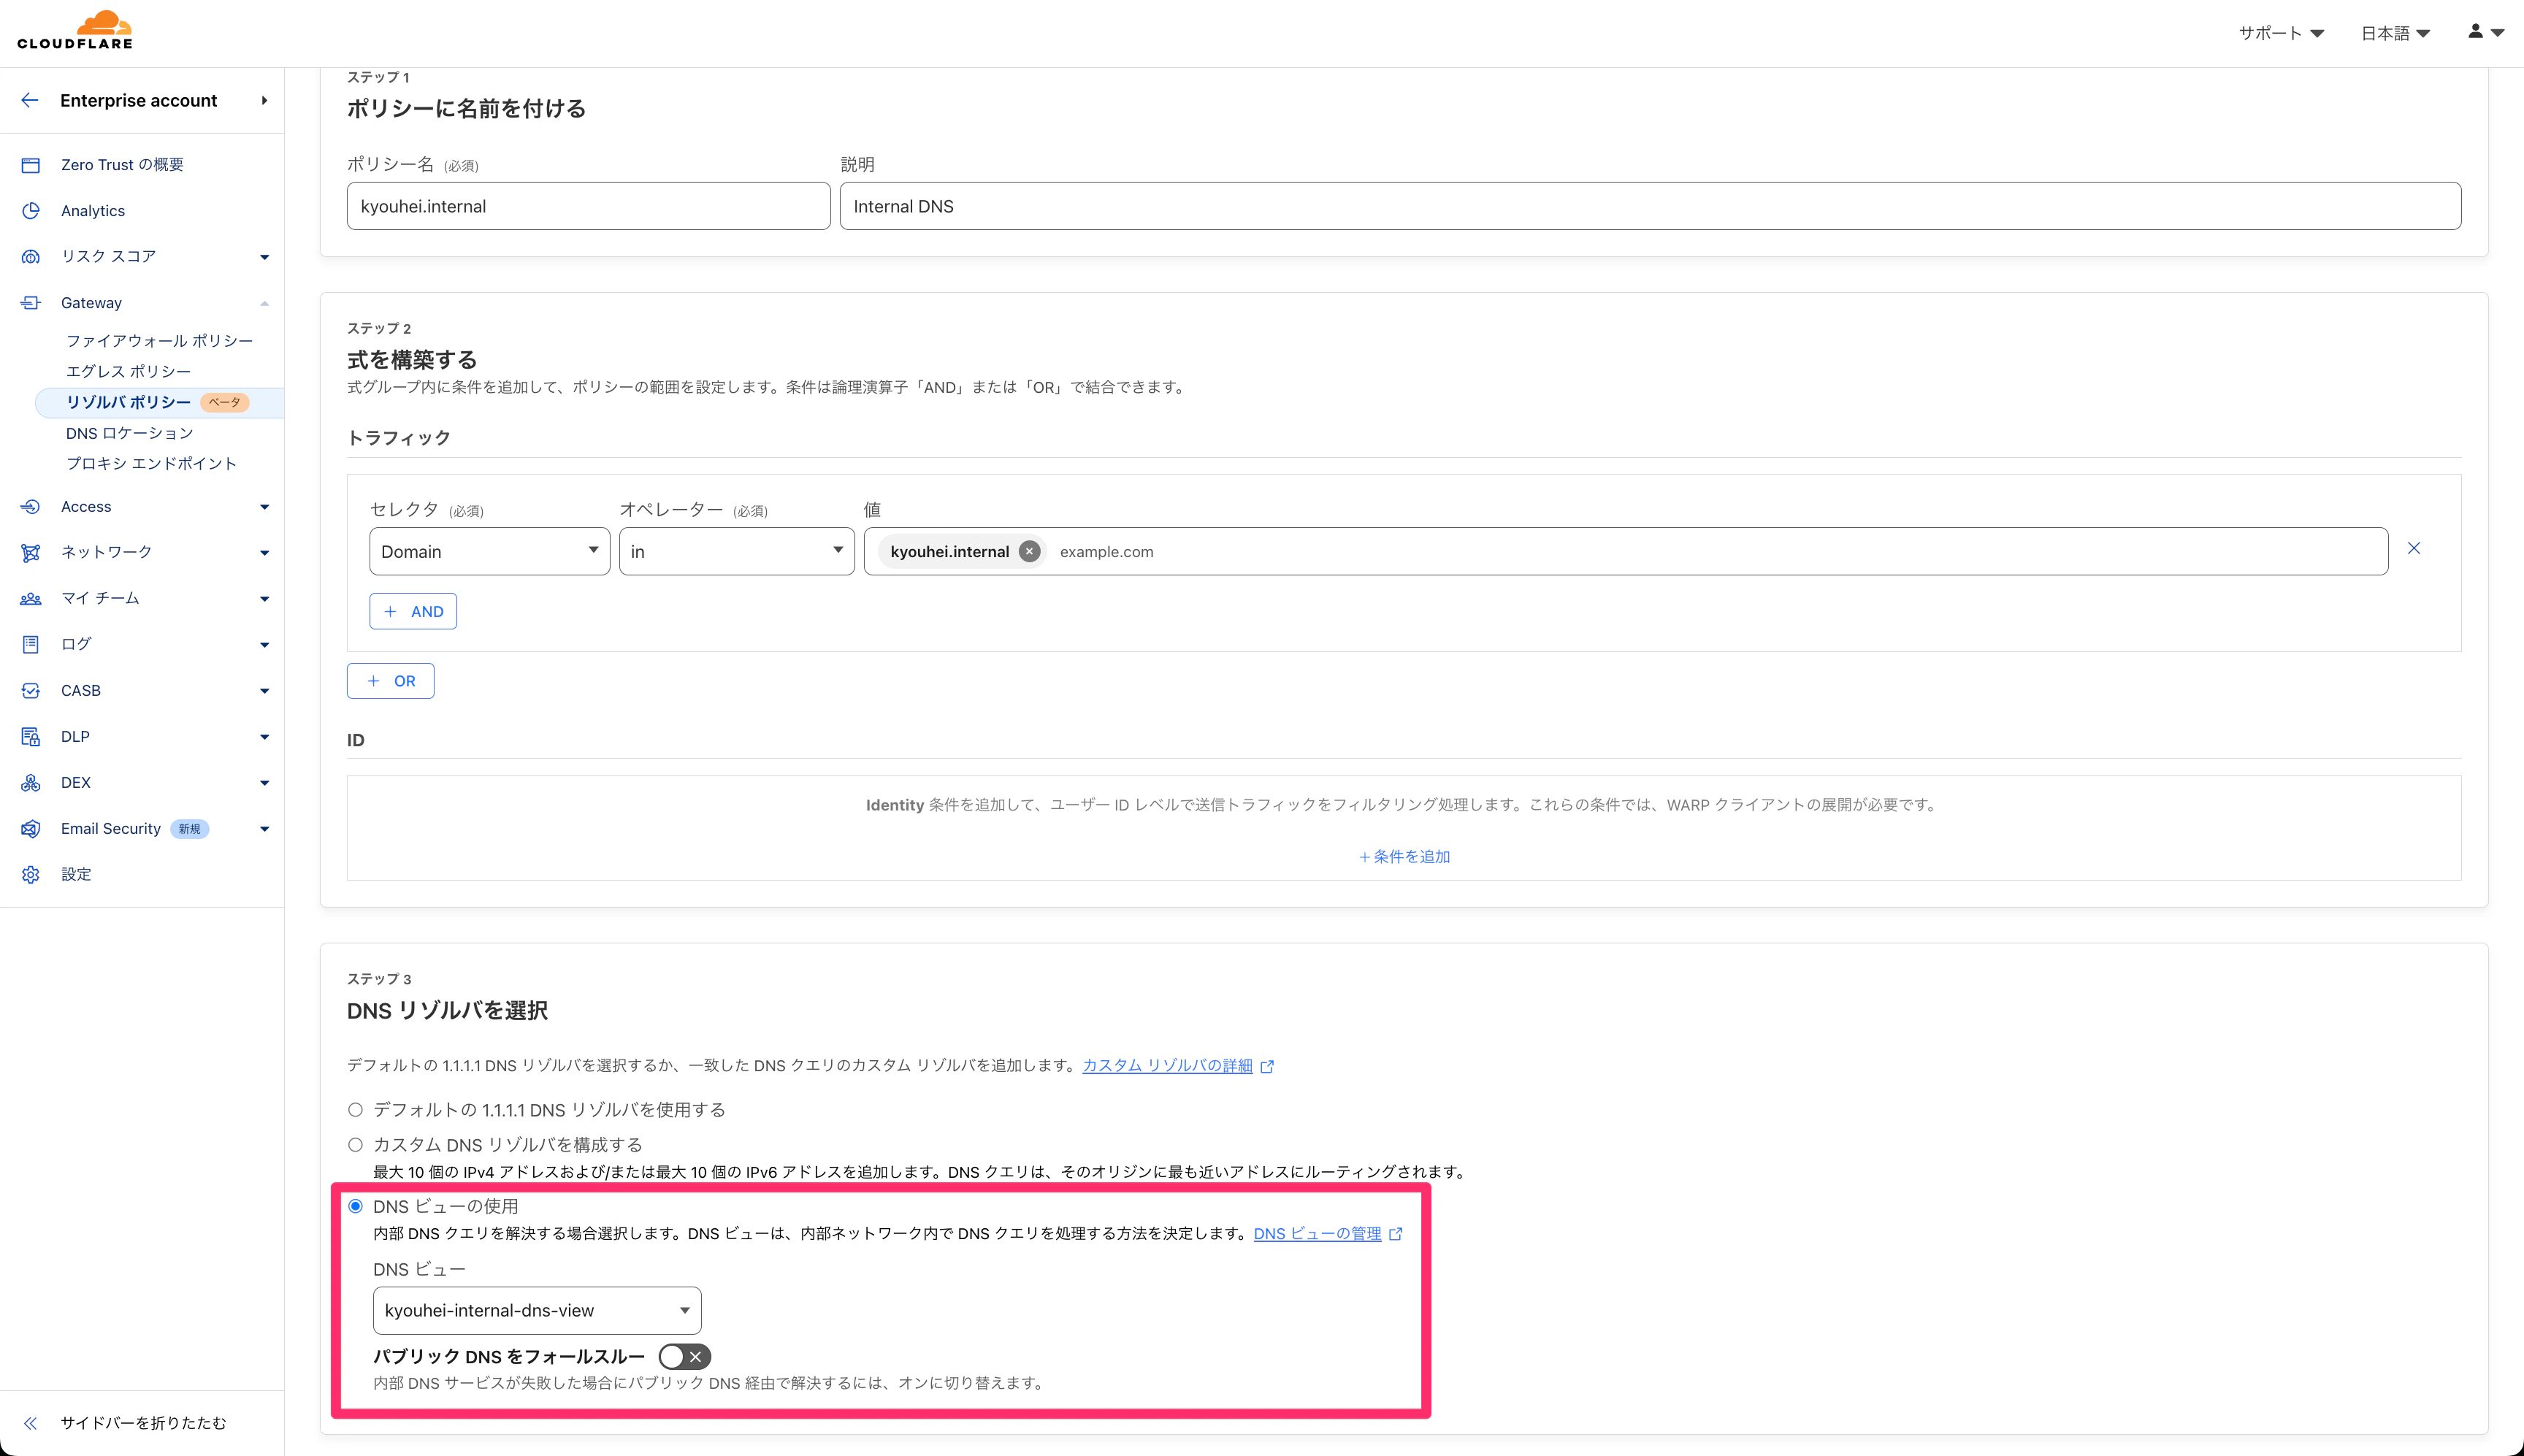Open the 'in' operator dropdown
This screenshot has width=2524, height=1456.
pos(737,551)
